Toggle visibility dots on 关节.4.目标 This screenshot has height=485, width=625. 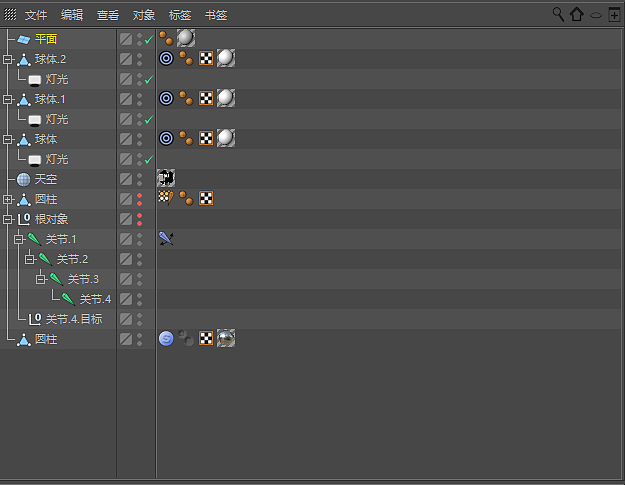click(140, 319)
